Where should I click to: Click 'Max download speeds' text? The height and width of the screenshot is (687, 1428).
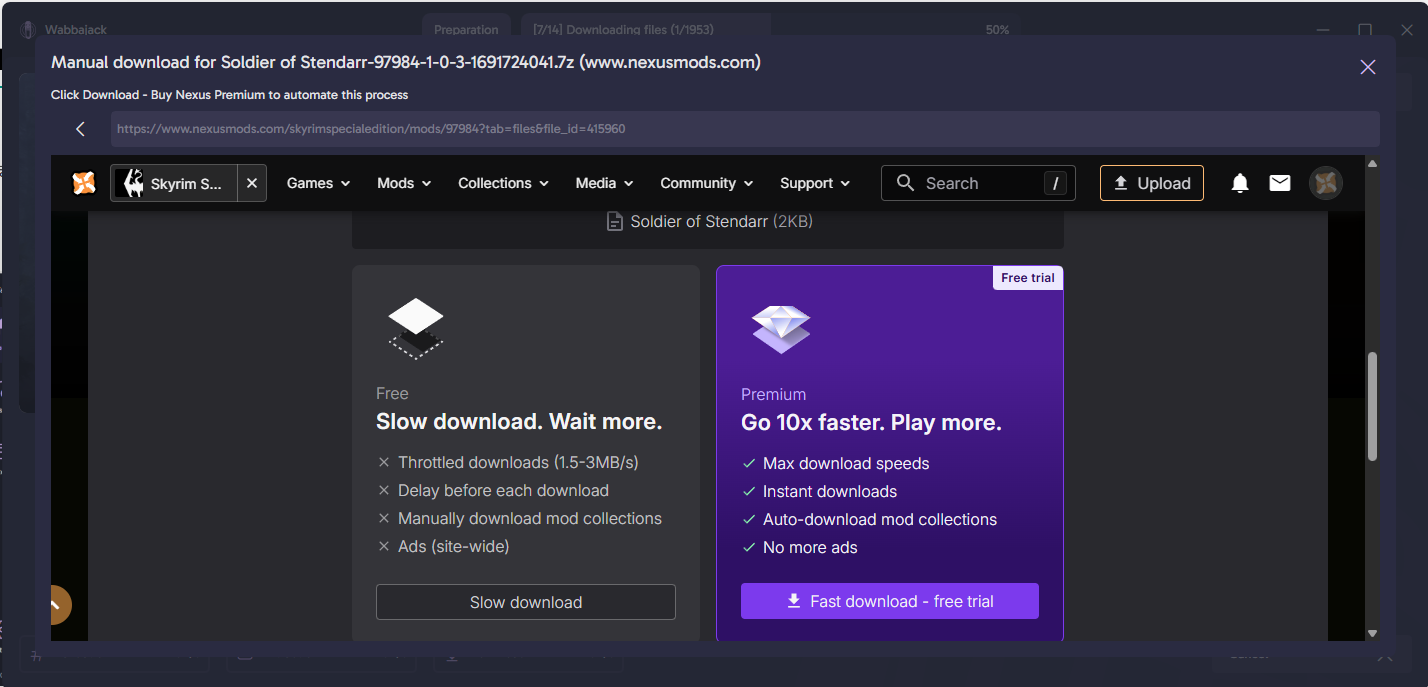coord(846,463)
